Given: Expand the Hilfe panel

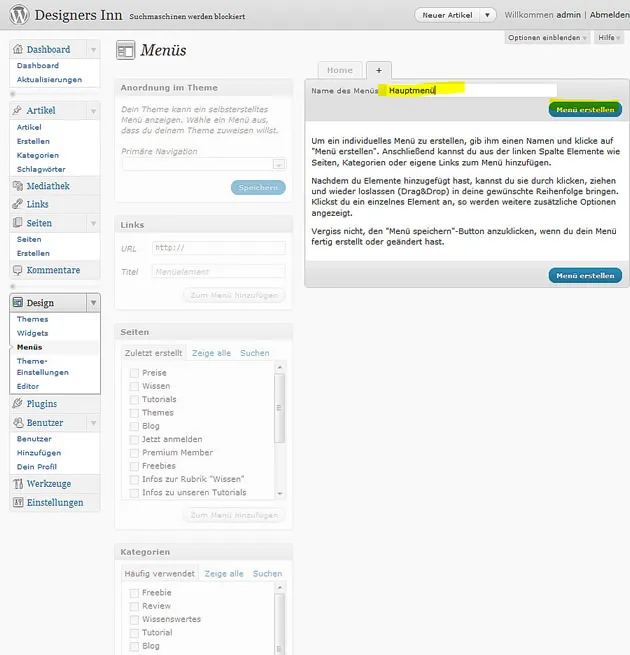Looking at the screenshot, I should [x=609, y=38].
